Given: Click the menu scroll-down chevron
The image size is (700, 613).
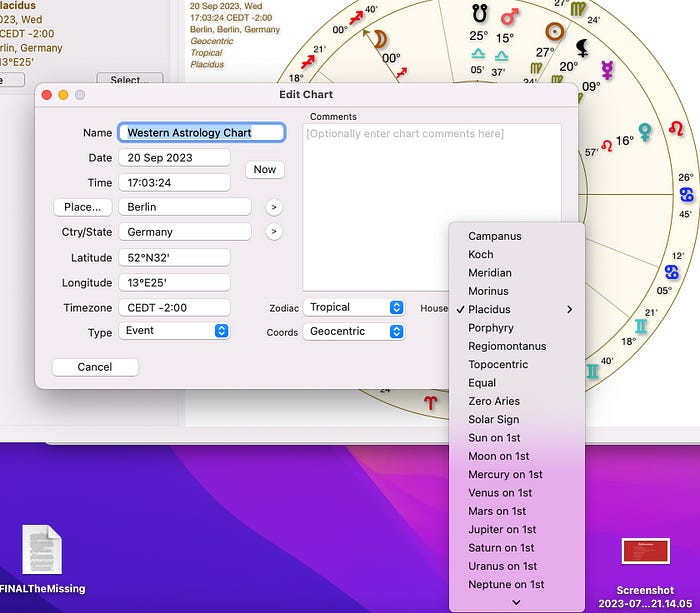Looking at the screenshot, I should (517, 602).
